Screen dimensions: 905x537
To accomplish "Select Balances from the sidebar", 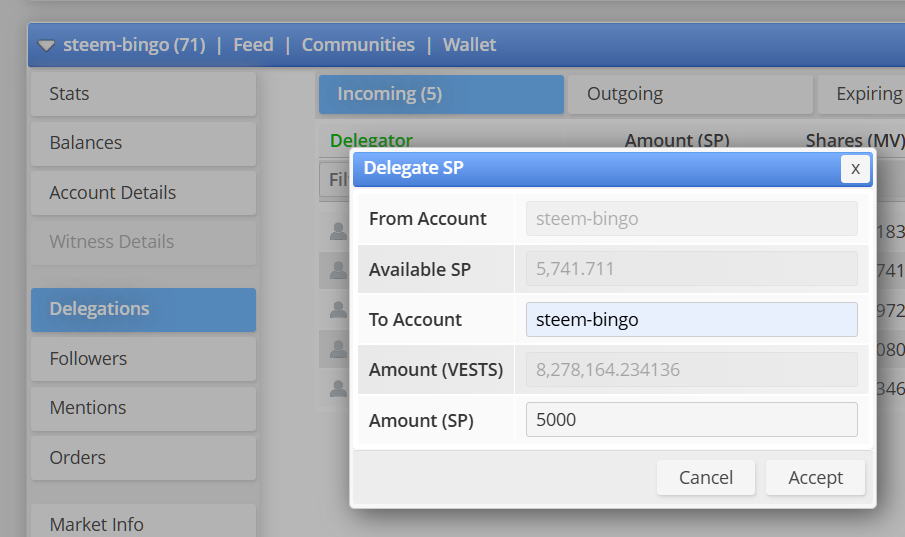I will pos(143,143).
